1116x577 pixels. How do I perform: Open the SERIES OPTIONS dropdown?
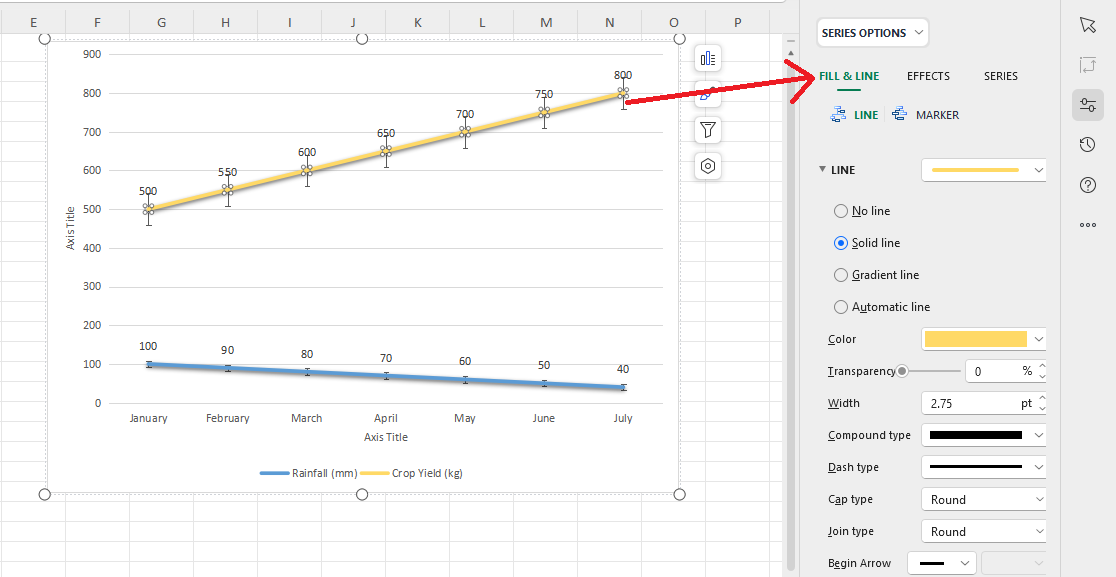coord(872,32)
